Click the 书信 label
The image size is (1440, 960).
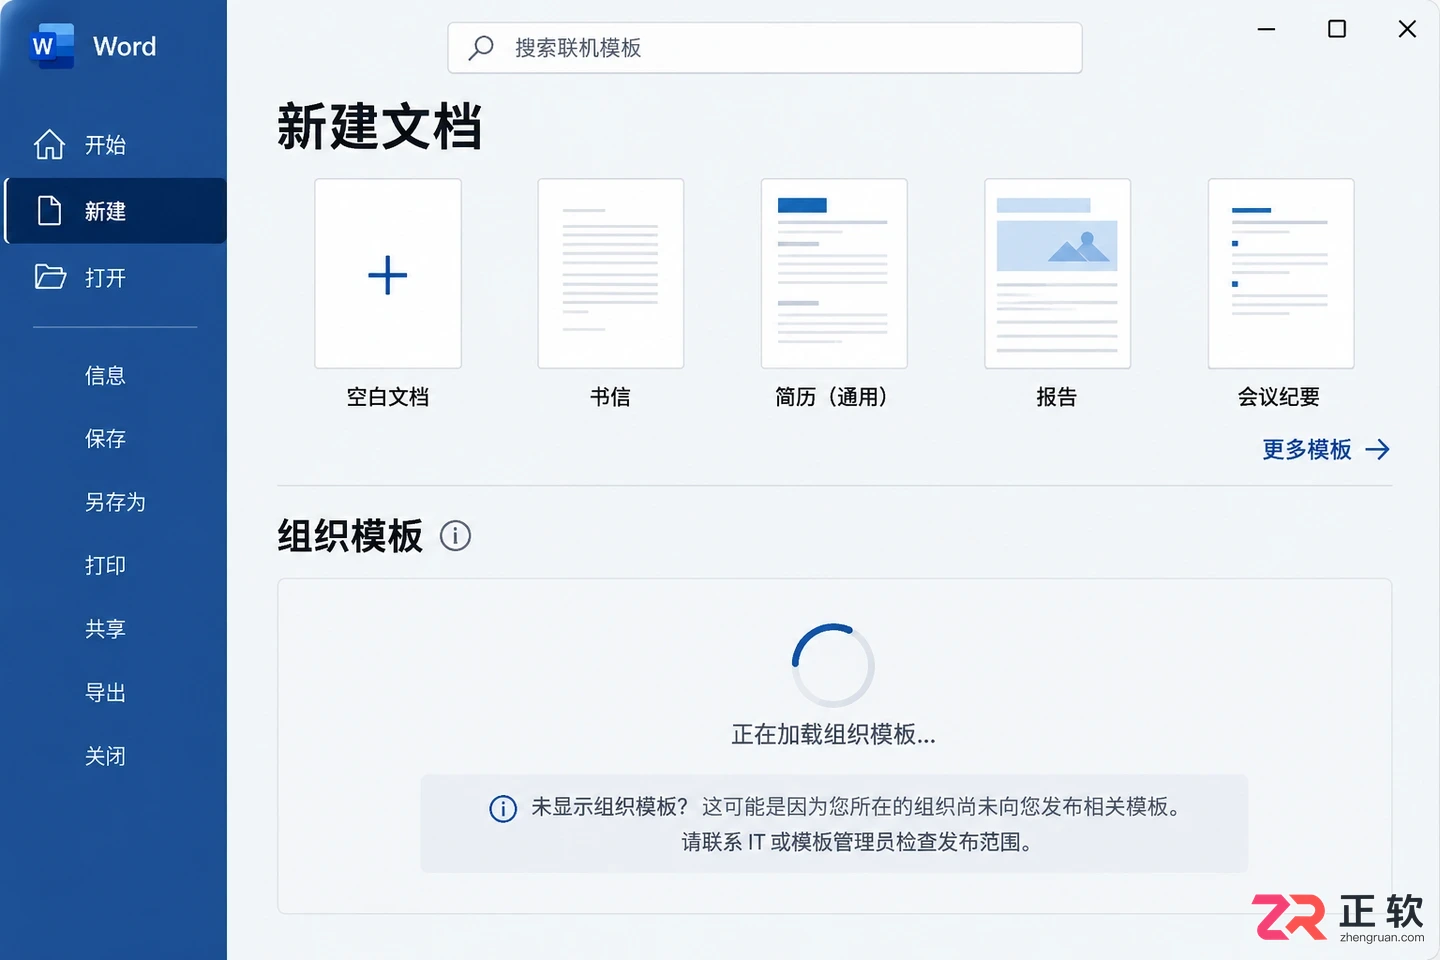click(611, 397)
